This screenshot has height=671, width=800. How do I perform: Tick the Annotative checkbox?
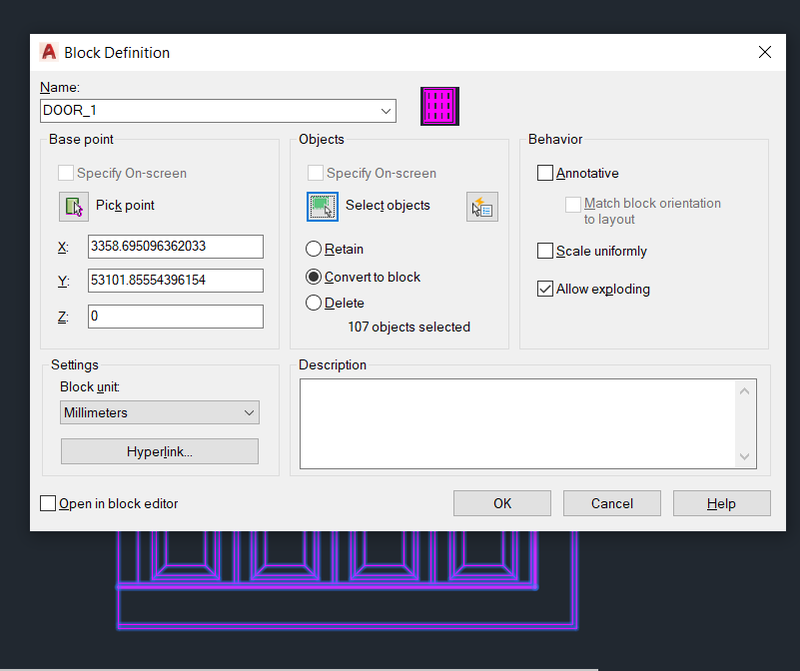click(545, 173)
